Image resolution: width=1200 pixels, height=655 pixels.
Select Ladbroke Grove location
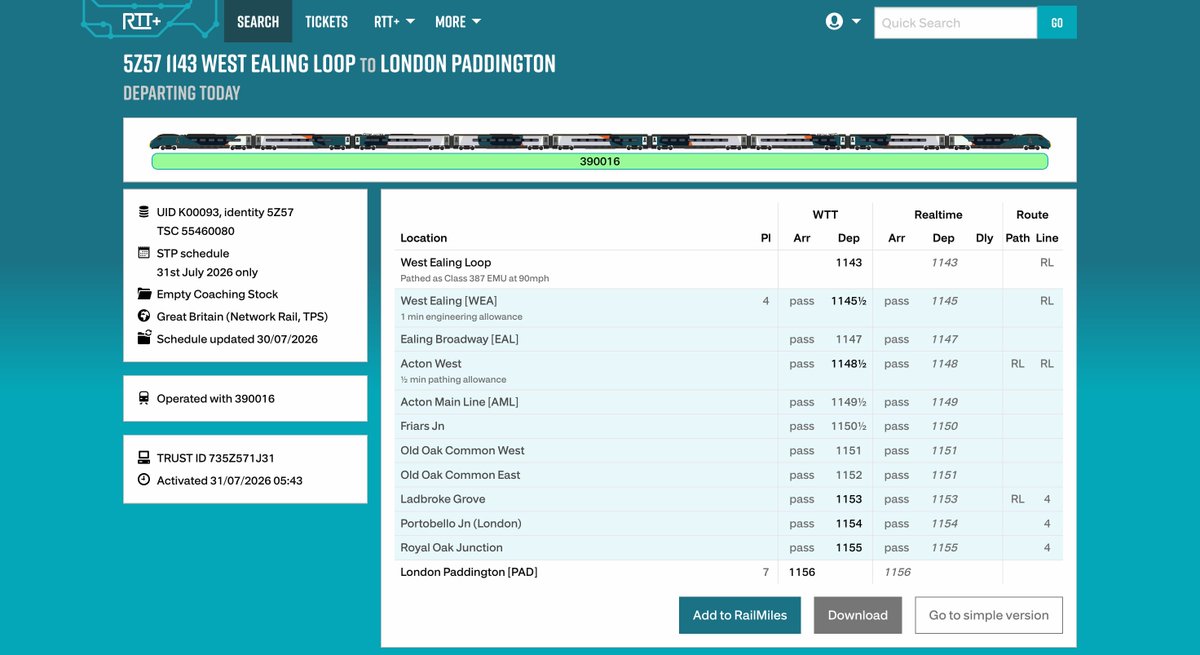[x=442, y=499]
